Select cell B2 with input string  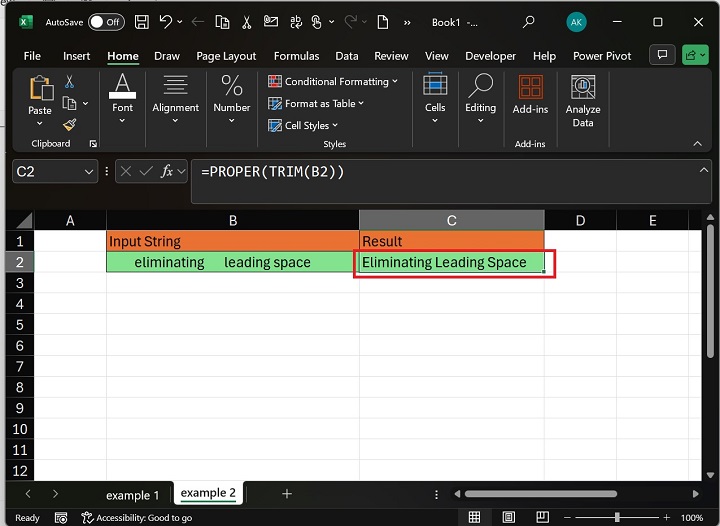(x=232, y=262)
